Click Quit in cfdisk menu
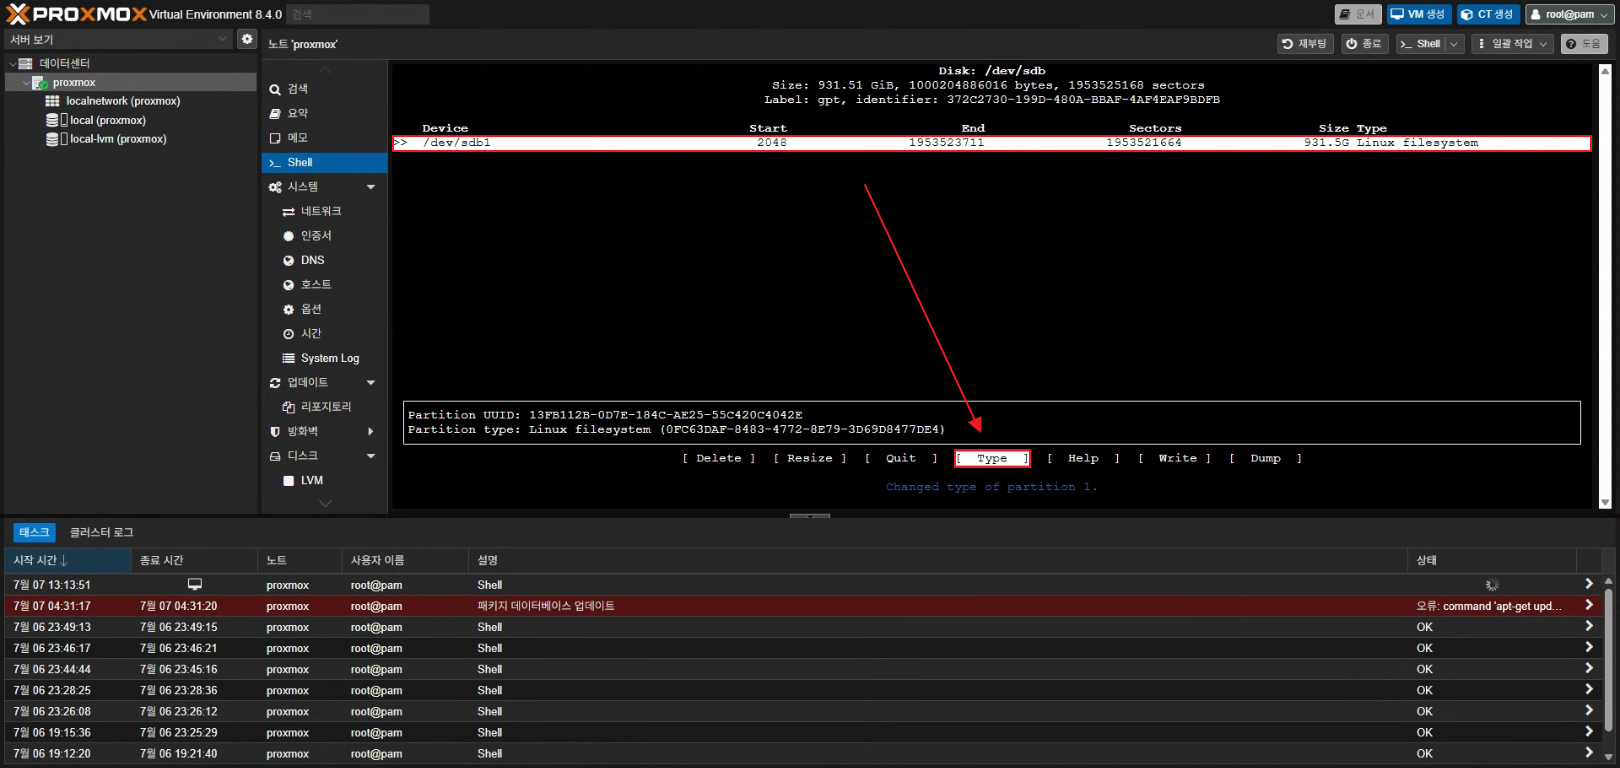This screenshot has height=768, width=1620. pos(901,458)
